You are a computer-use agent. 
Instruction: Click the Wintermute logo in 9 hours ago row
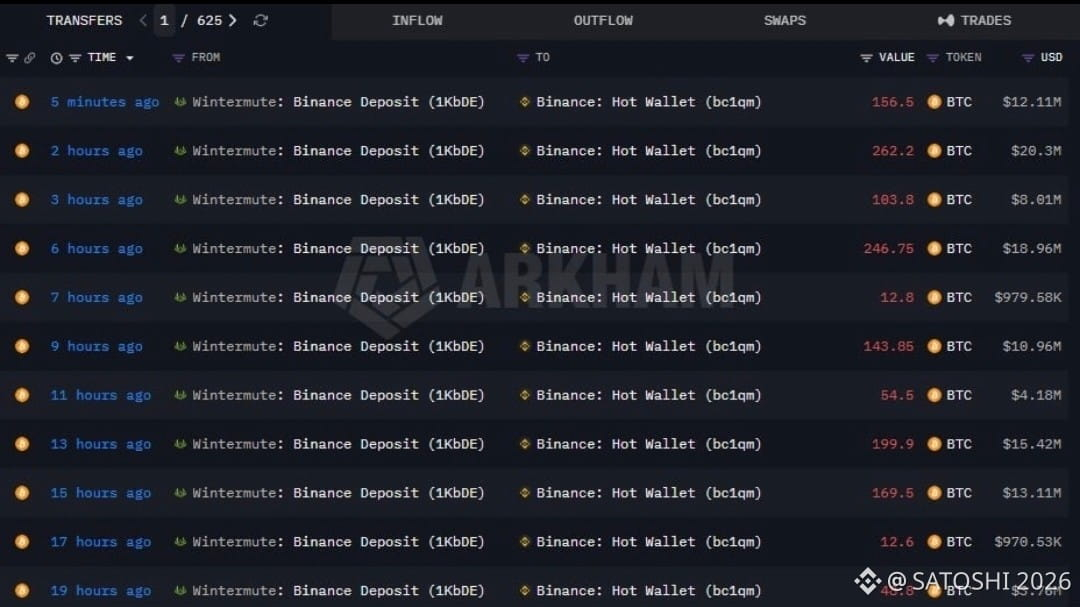(x=180, y=347)
